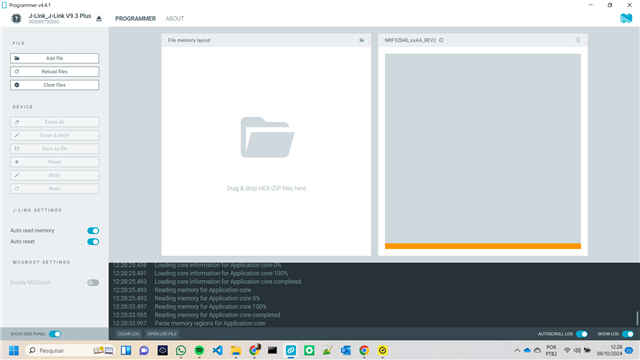Screen dimensions: 640x360
Task: Click log line 'Parse memory regions for Application core'
Action: click(210, 323)
